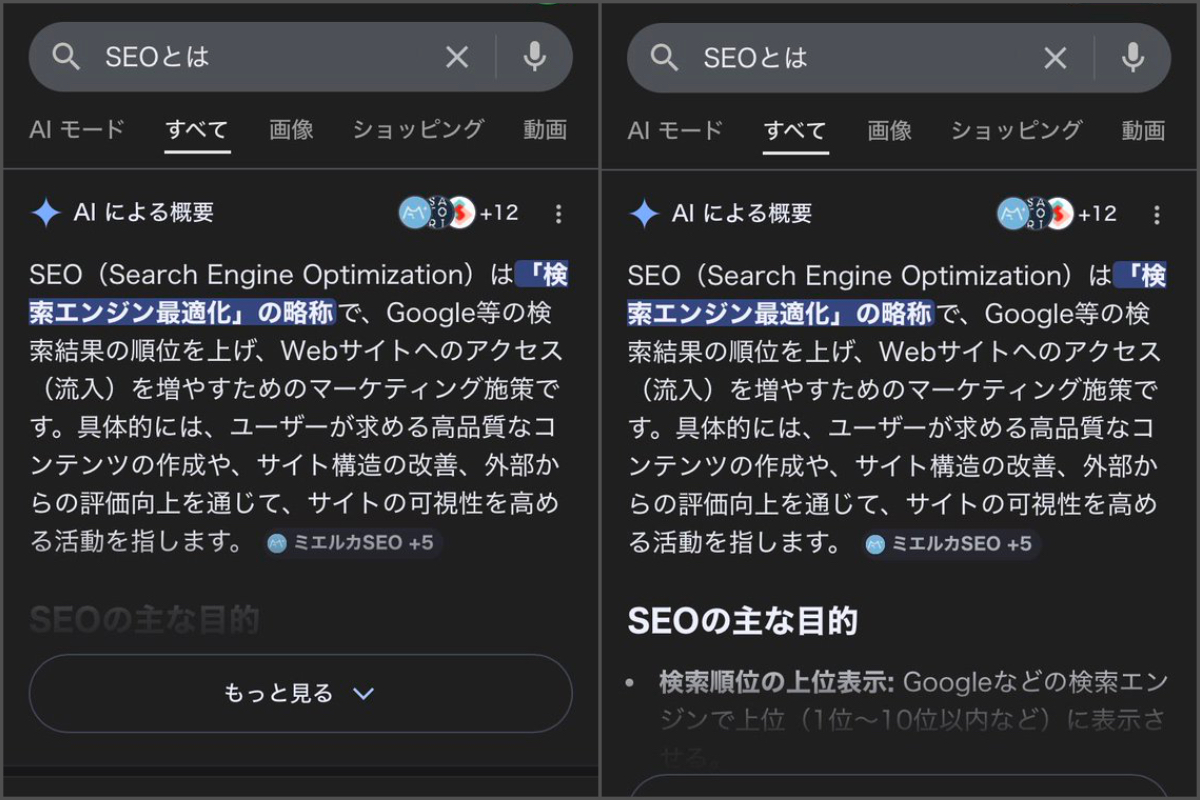Clear the search query in the right screenshot
Image resolution: width=1200 pixels, height=800 pixels.
coord(1055,58)
